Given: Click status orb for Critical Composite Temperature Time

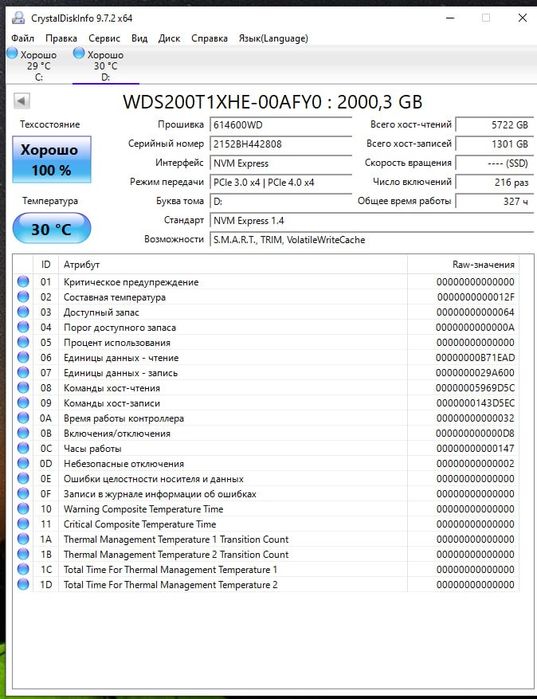Looking at the screenshot, I should [x=23, y=524].
